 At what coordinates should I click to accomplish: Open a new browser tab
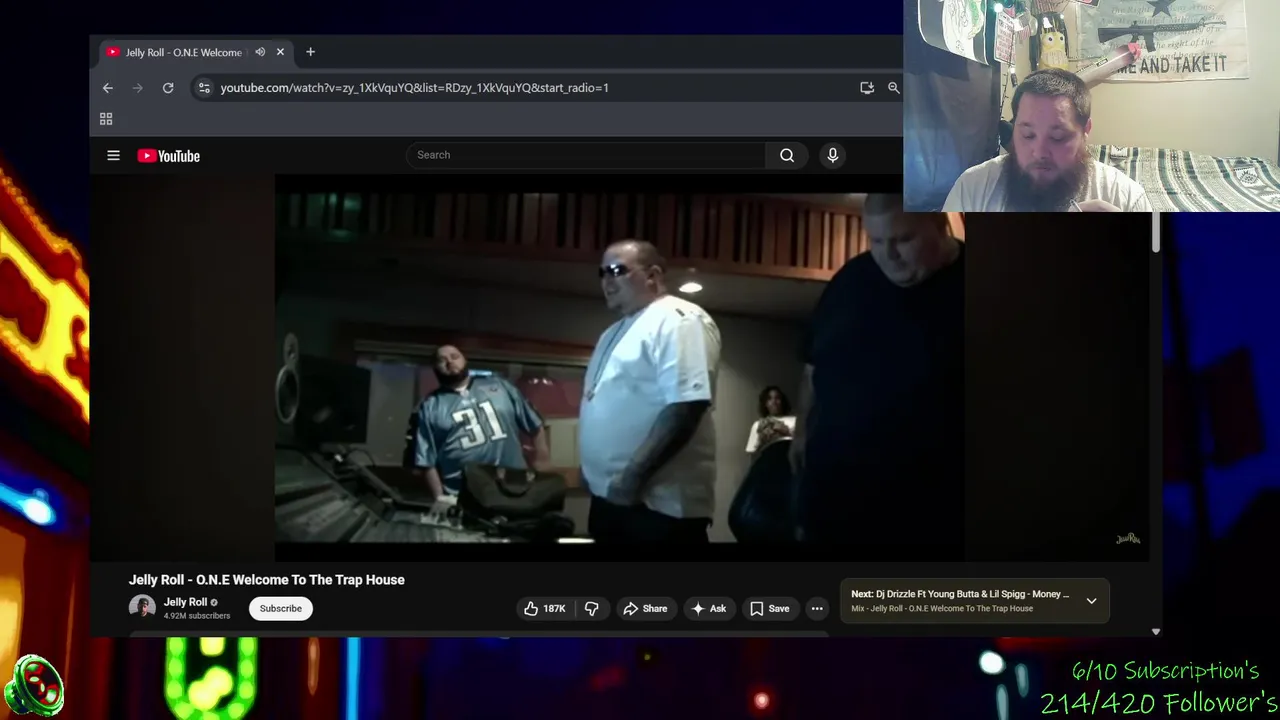coord(310,52)
